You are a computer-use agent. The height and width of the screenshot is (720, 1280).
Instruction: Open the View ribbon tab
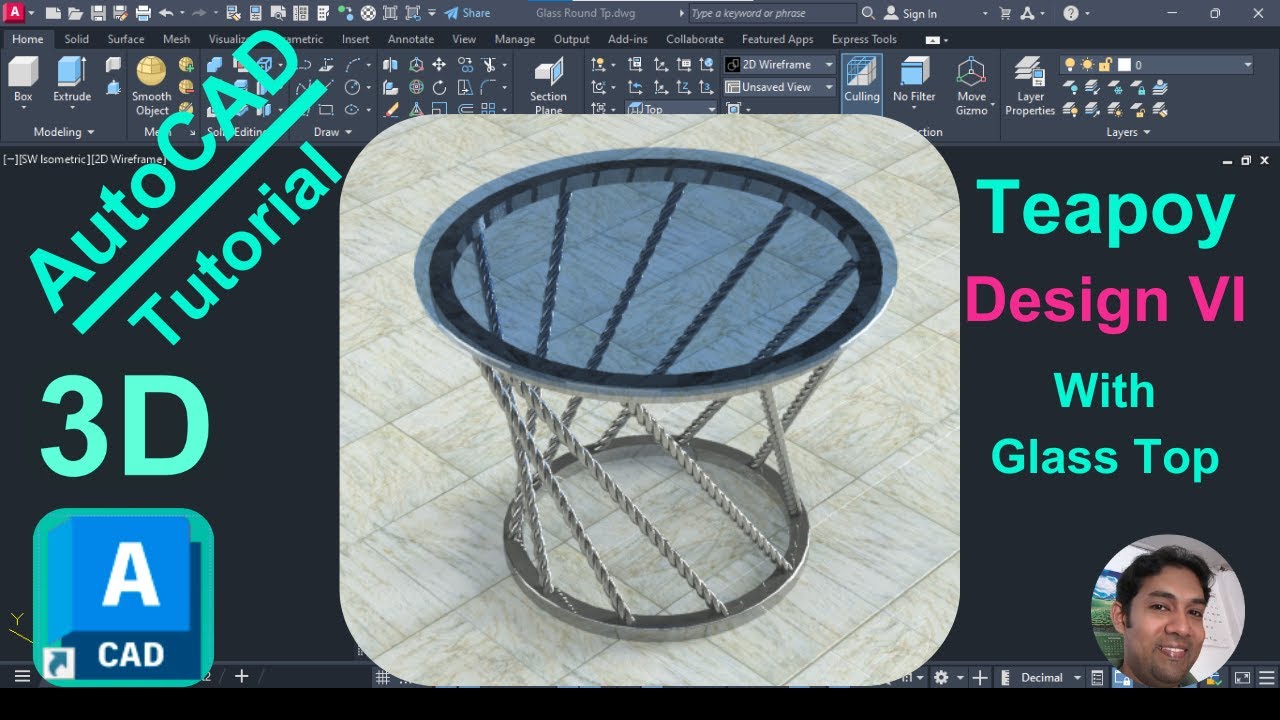464,39
